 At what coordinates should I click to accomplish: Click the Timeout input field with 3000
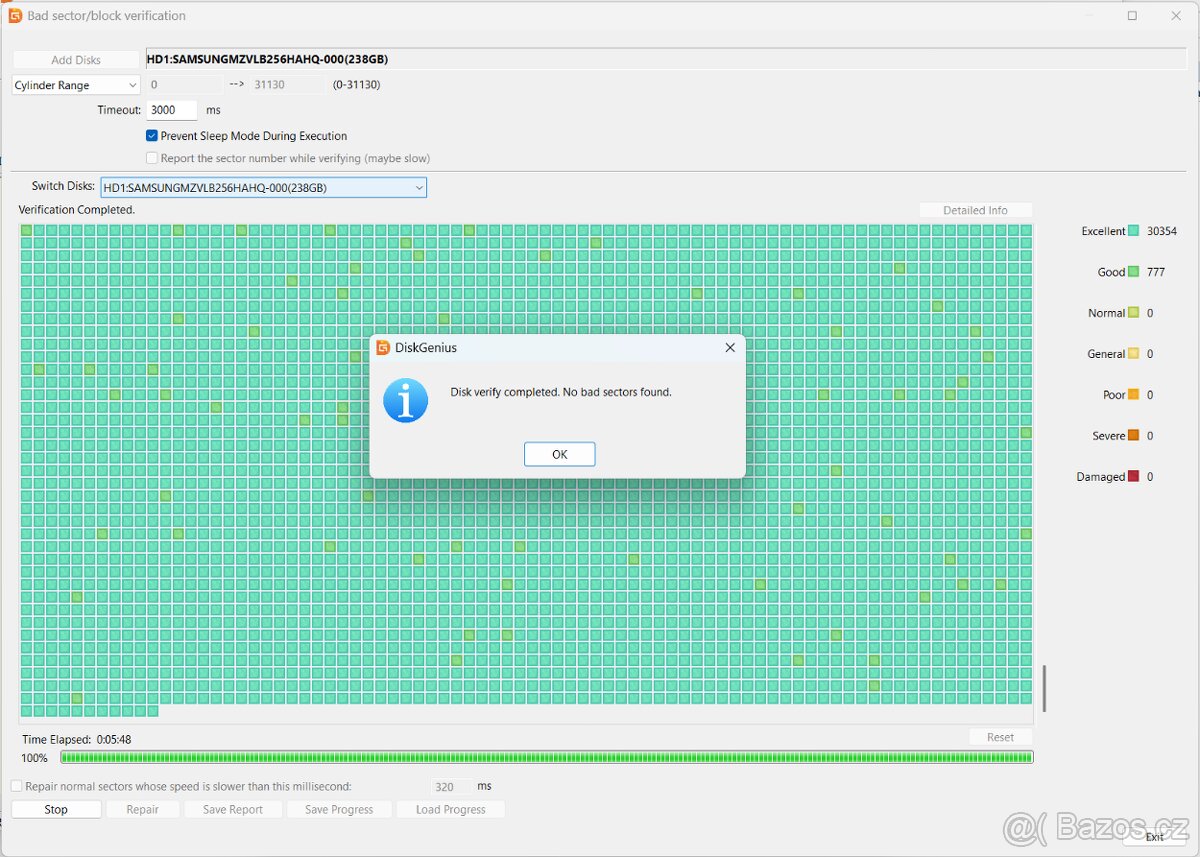pos(172,110)
